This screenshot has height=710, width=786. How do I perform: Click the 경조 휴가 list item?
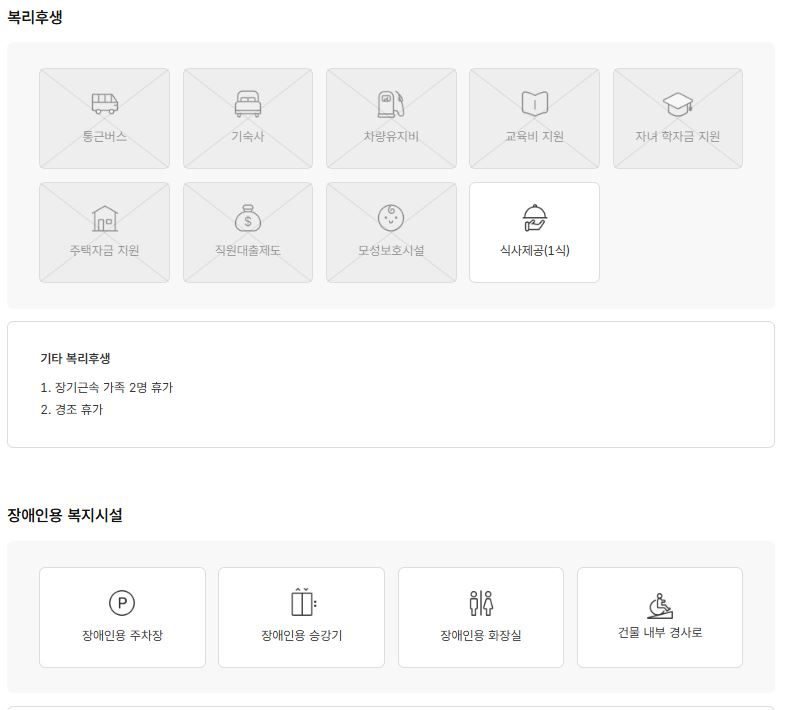tap(72, 409)
